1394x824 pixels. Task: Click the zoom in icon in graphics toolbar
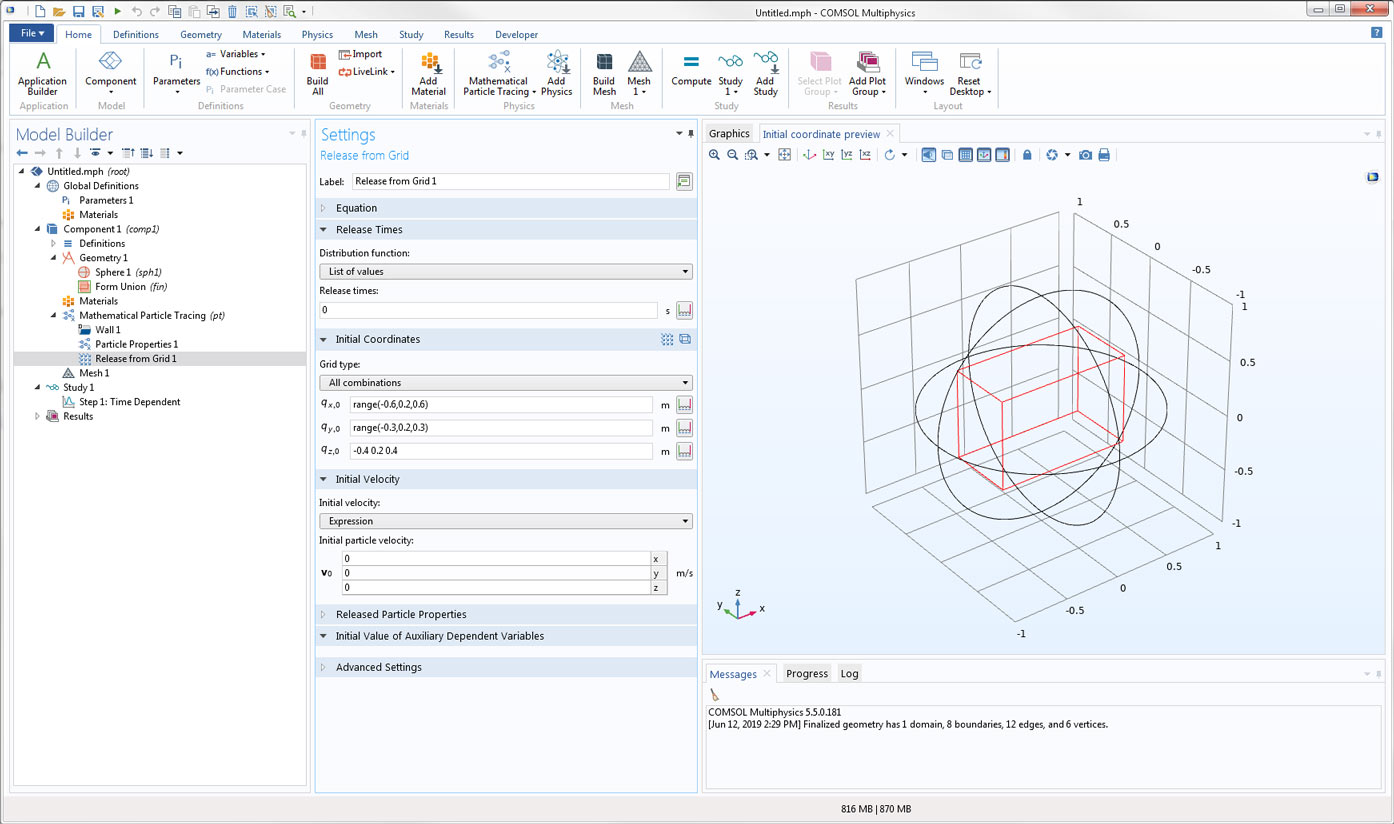click(x=714, y=155)
